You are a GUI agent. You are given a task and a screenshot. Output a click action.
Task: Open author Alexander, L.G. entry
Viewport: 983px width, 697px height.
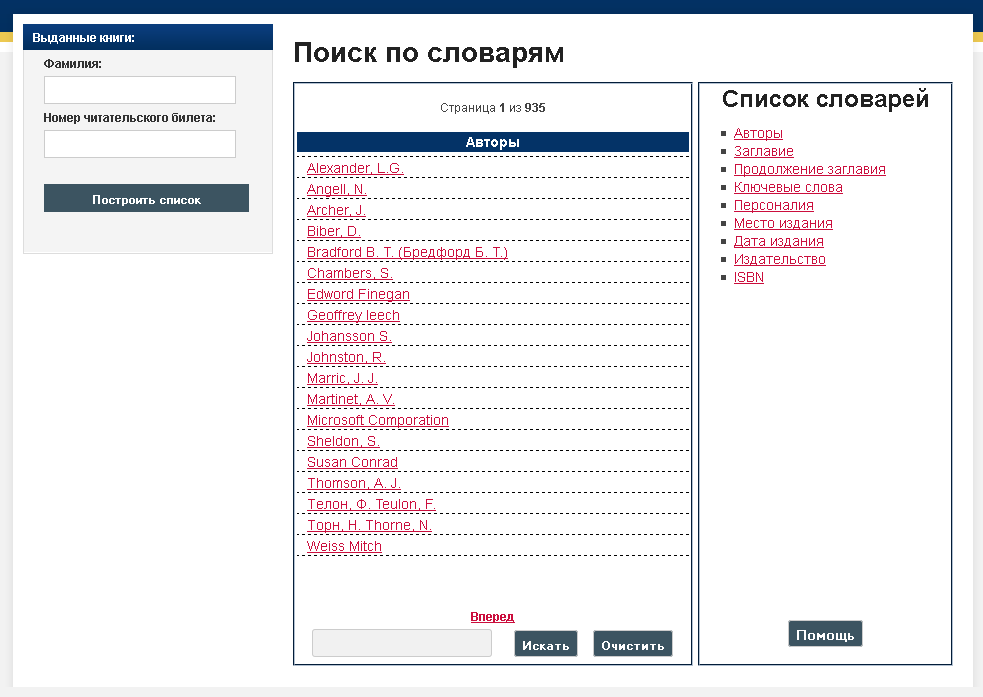(355, 168)
